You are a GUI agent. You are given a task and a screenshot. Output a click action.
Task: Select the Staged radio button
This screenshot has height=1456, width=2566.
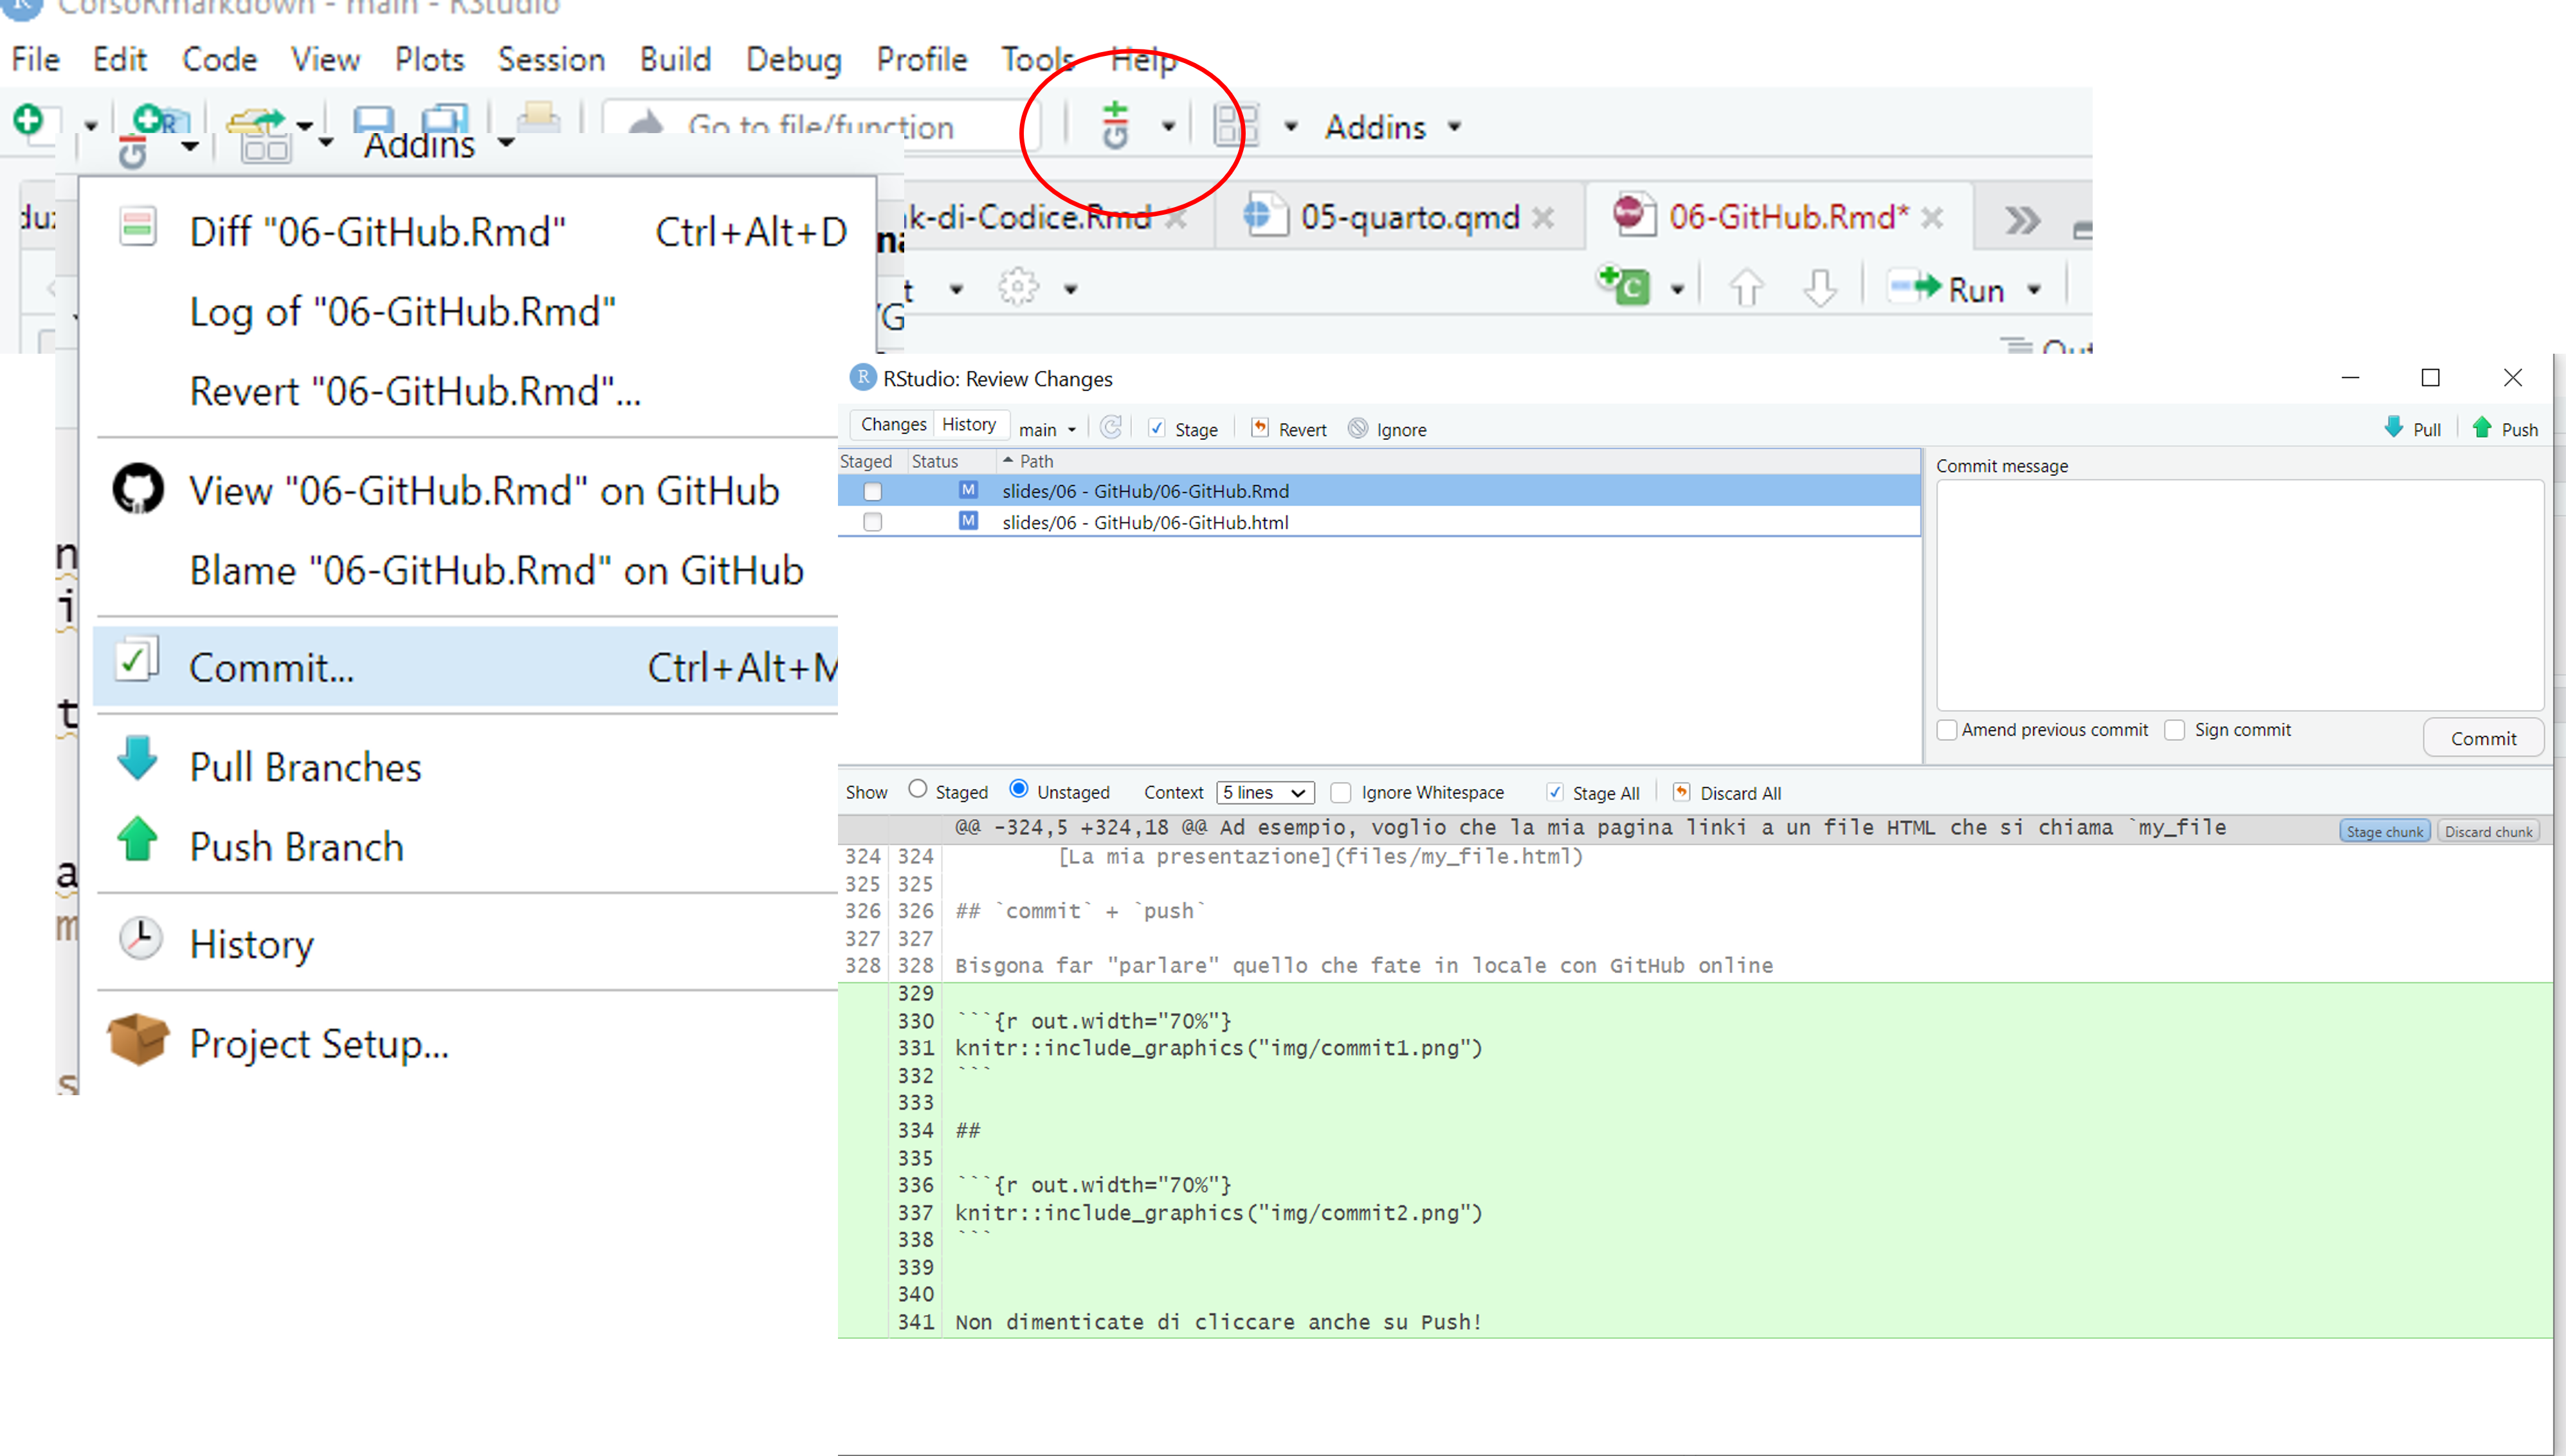pos(917,789)
